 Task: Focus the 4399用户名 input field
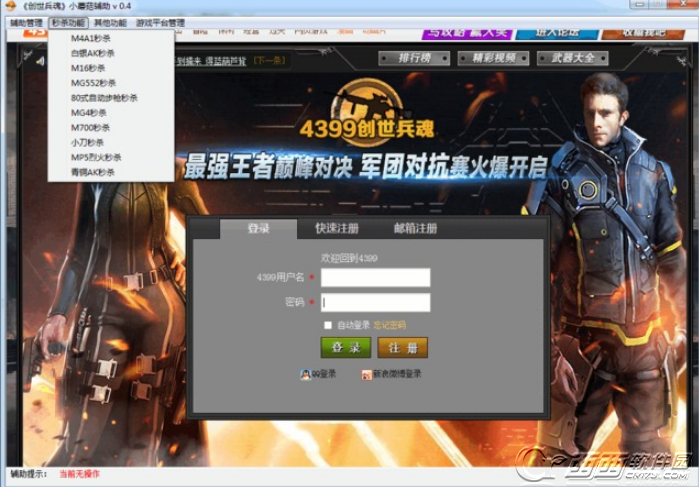click(x=375, y=277)
